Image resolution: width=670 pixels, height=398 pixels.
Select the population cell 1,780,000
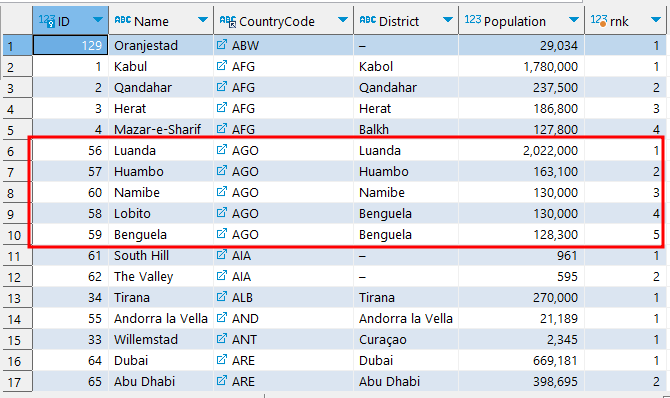pyautogui.click(x=522, y=66)
